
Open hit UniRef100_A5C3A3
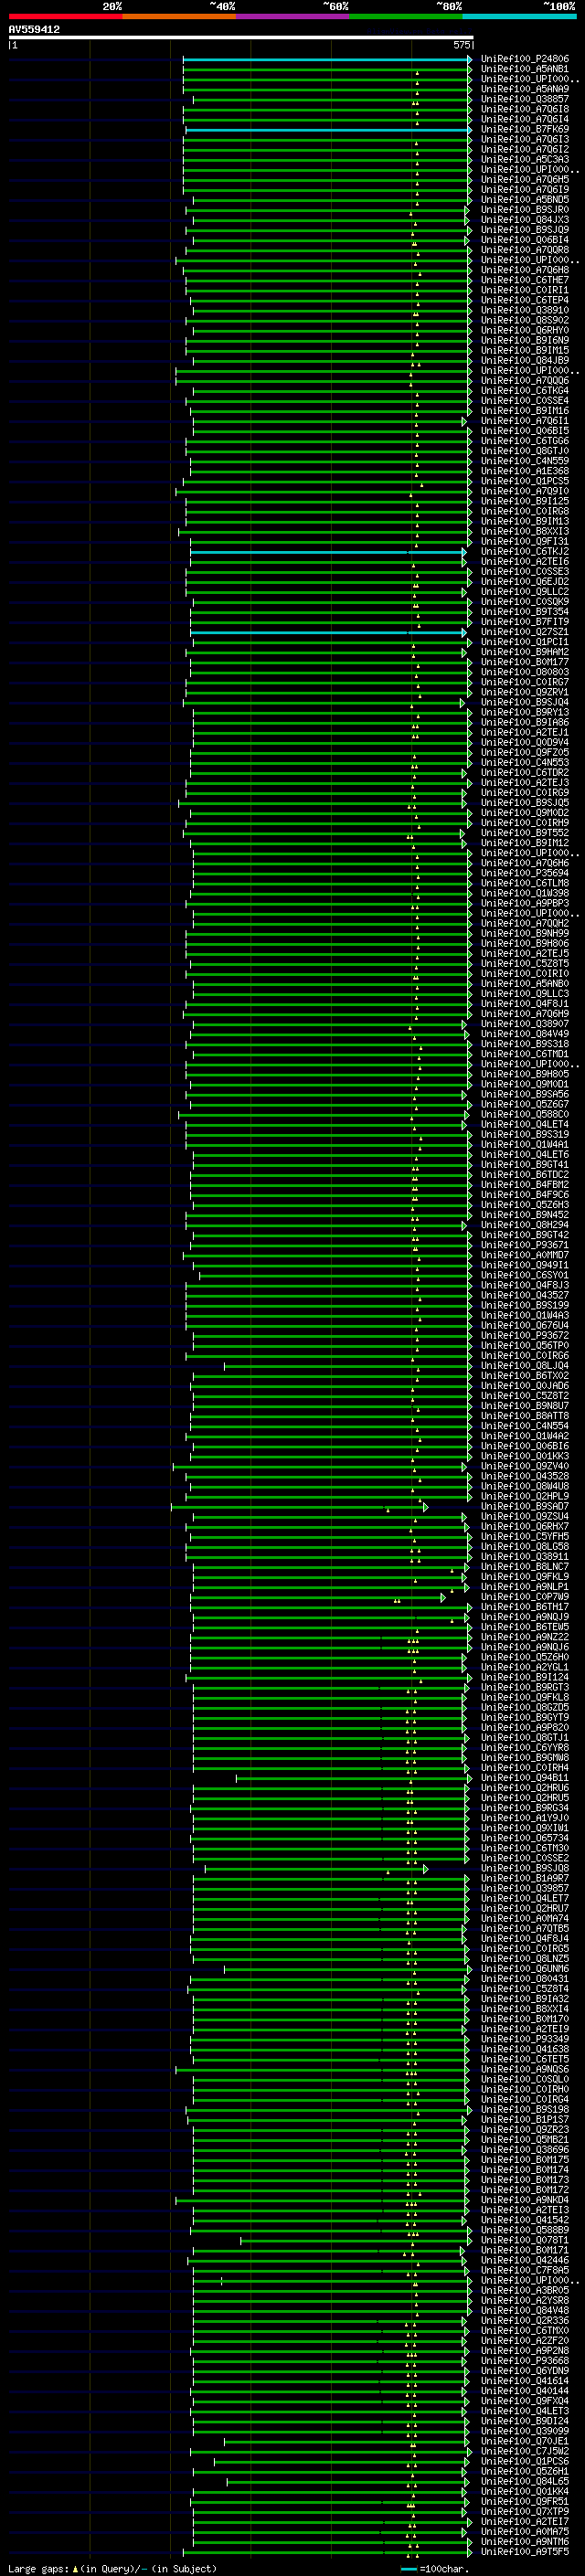click(x=525, y=160)
